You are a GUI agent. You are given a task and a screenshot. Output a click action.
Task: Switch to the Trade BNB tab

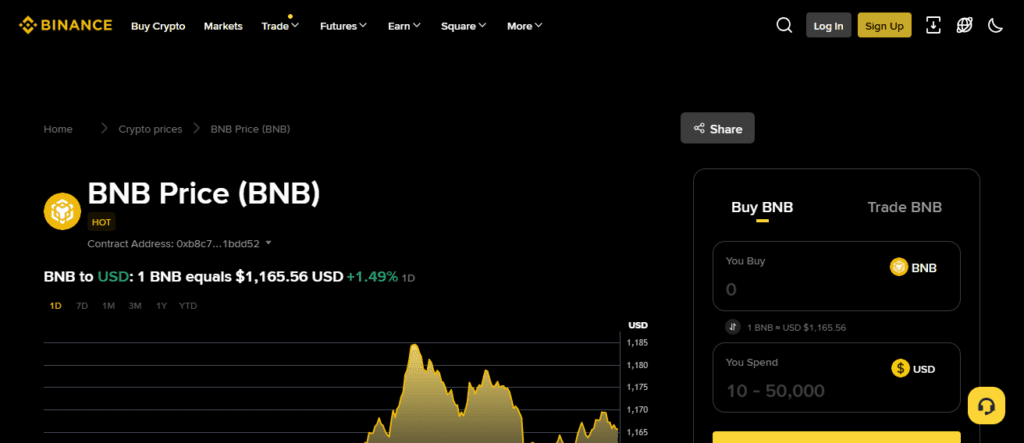[x=904, y=207]
